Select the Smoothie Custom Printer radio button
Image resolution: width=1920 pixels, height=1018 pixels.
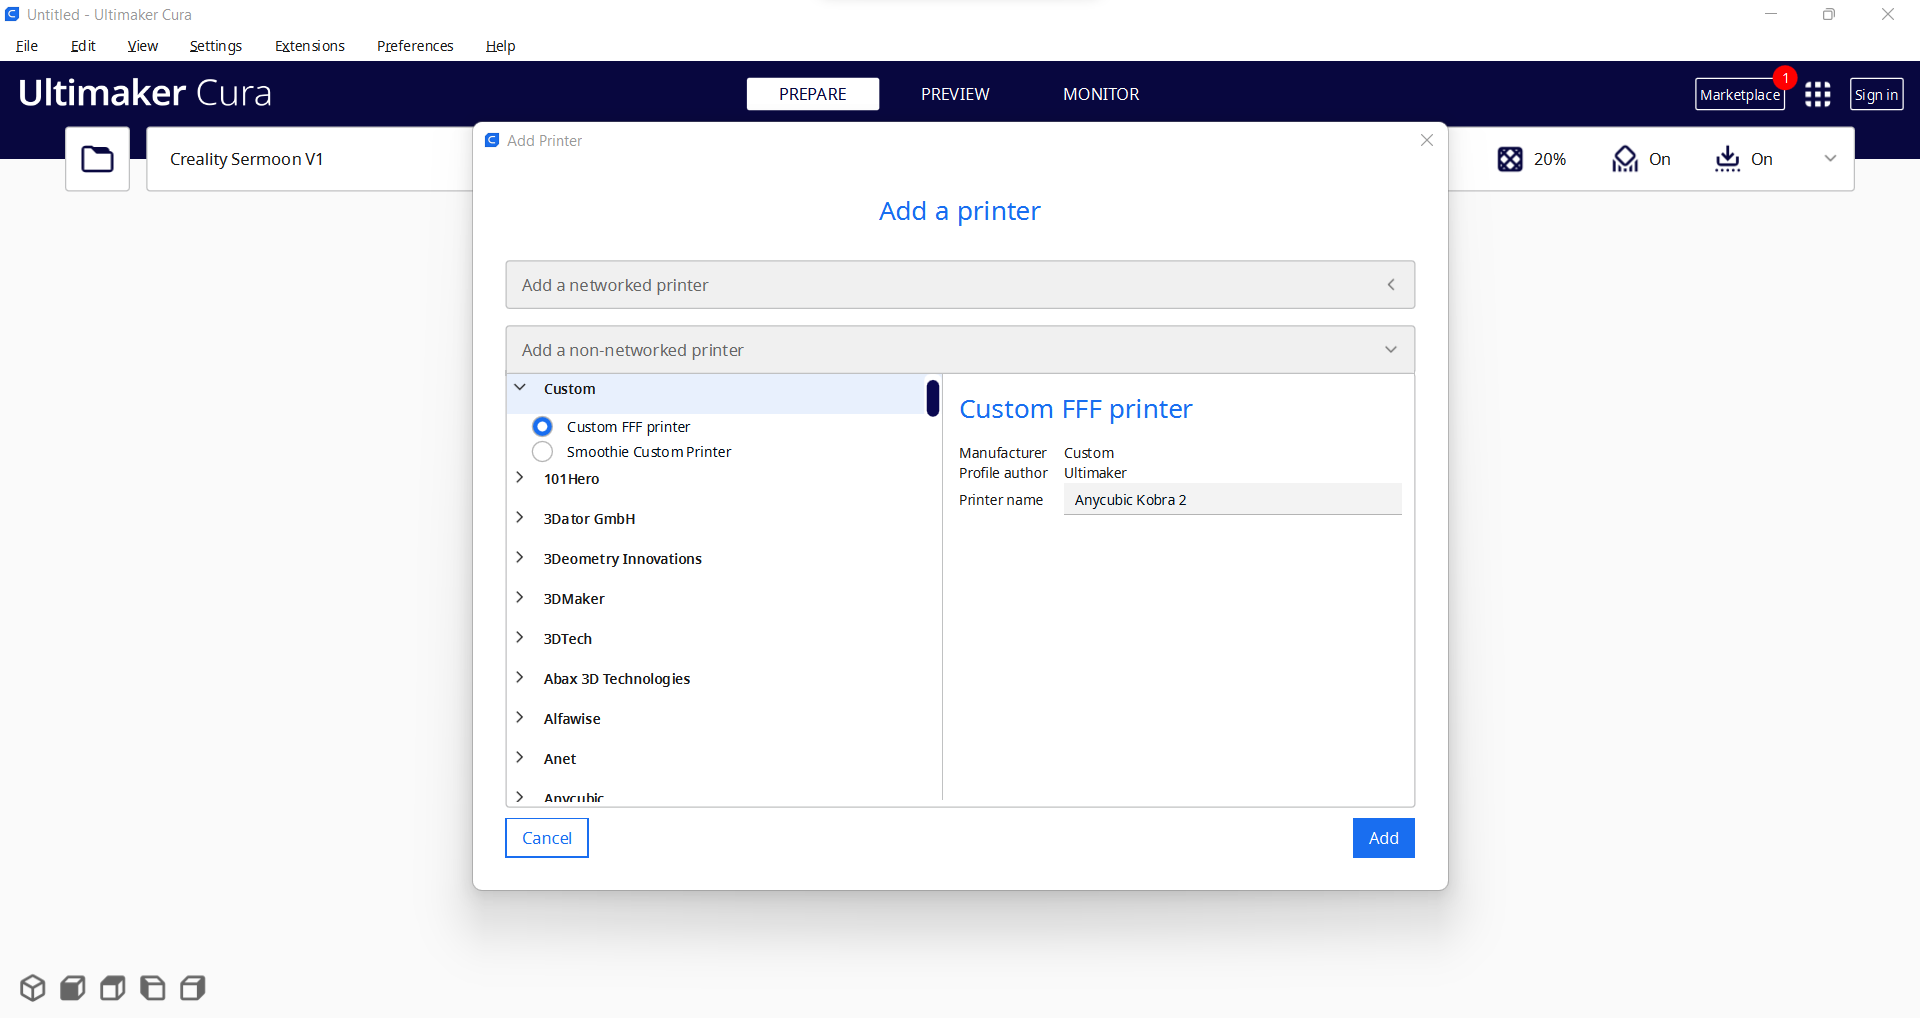click(x=542, y=452)
